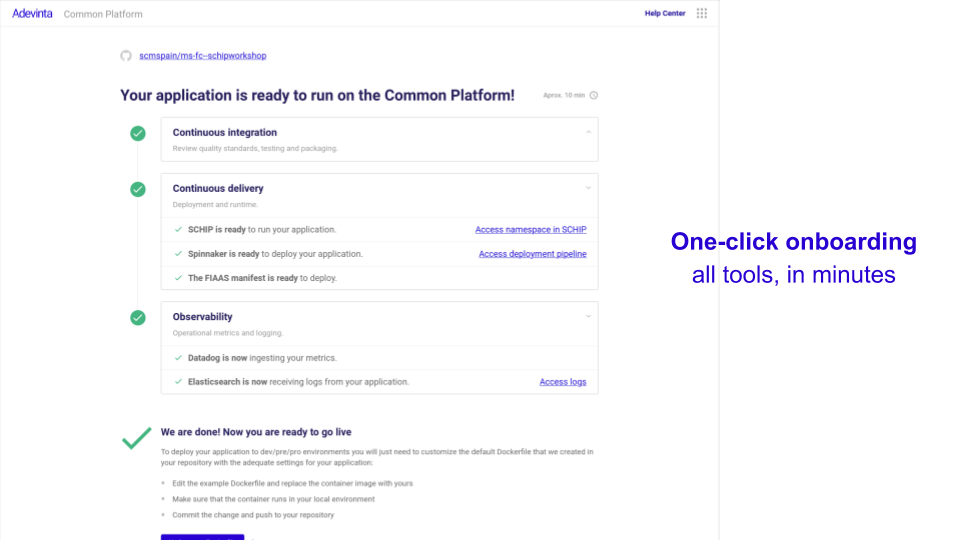
Task: Click the Common Platform header title
Action: [x=103, y=14]
